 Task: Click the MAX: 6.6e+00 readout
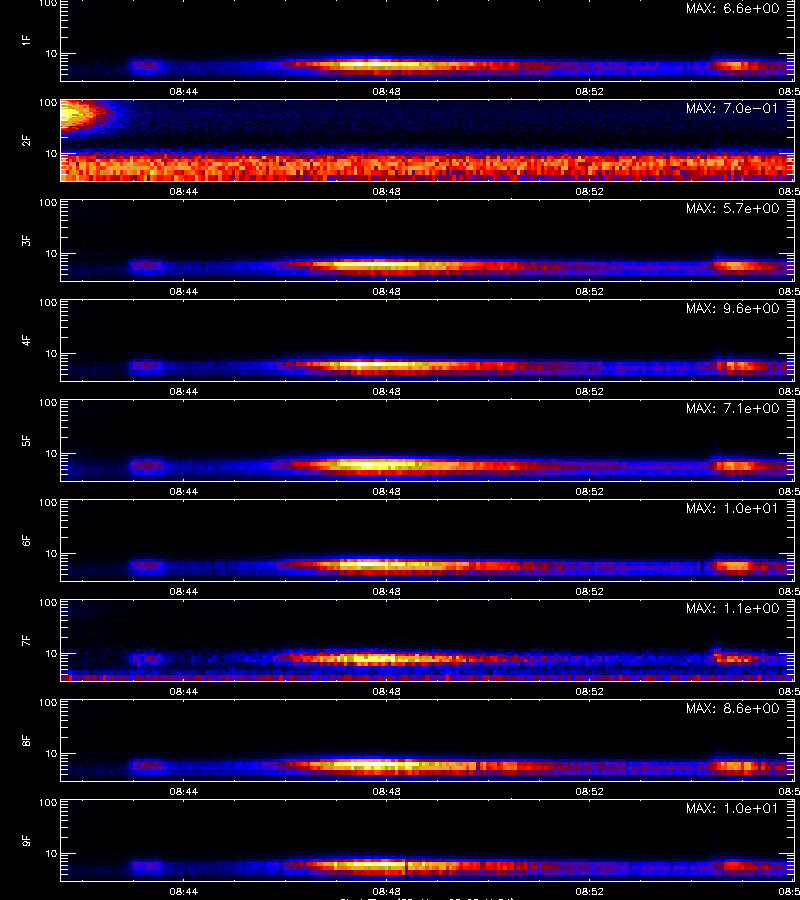click(x=732, y=9)
